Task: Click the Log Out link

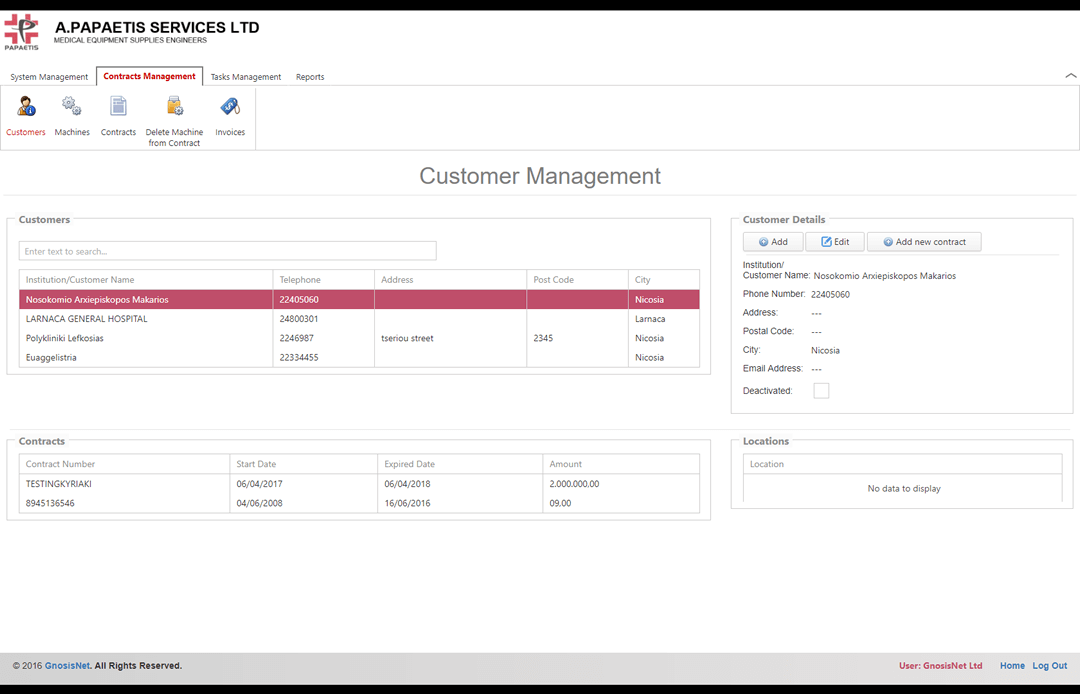Action: pos(1050,666)
